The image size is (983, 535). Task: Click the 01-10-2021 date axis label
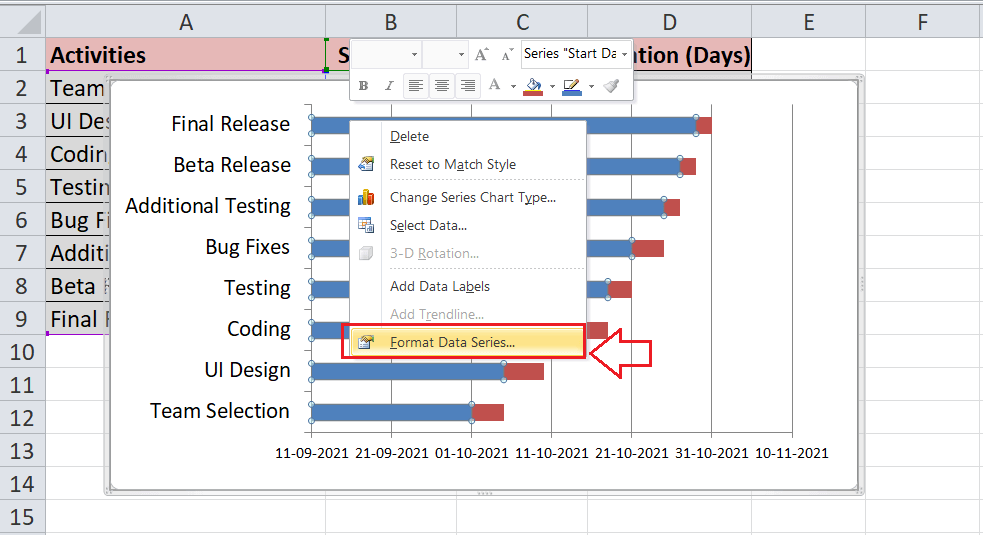tap(471, 453)
